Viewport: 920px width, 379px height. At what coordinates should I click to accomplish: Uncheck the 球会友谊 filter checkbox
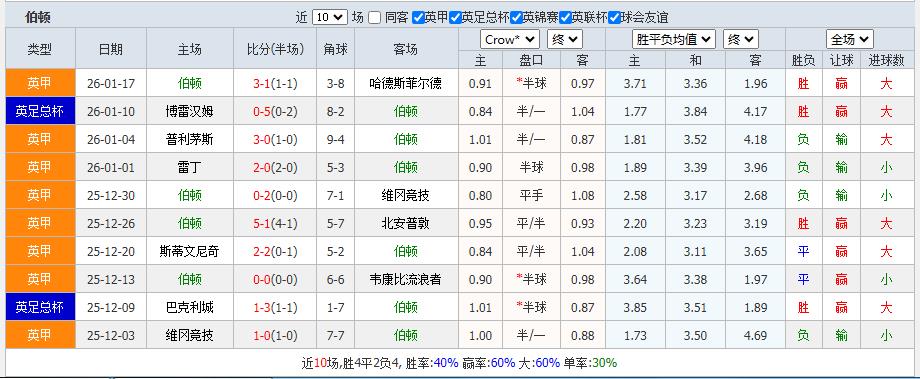pos(614,18)
